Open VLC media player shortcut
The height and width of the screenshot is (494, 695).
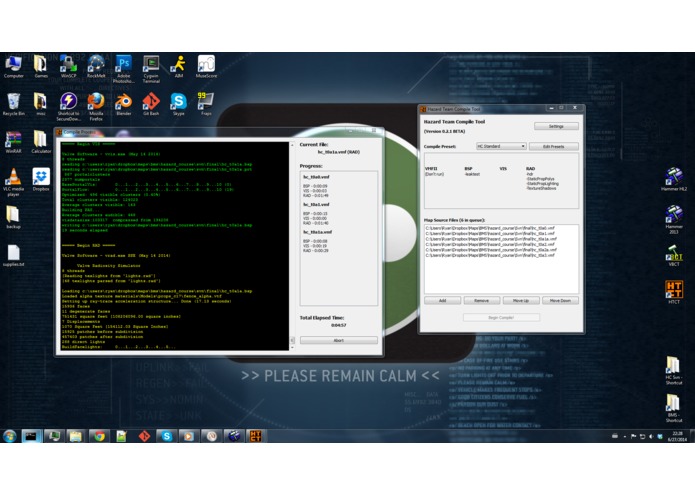tap(13, 182)
